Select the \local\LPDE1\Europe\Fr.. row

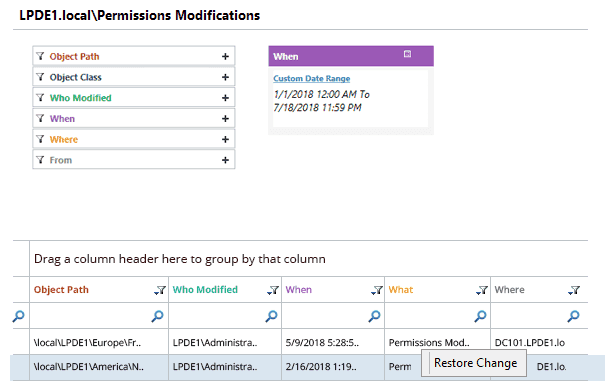point(301,343)
